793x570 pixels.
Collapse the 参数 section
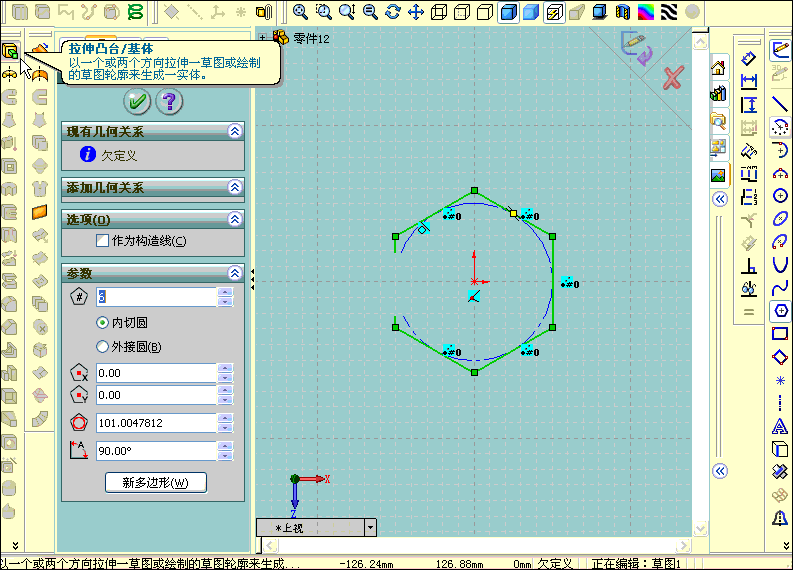[235, 274]
